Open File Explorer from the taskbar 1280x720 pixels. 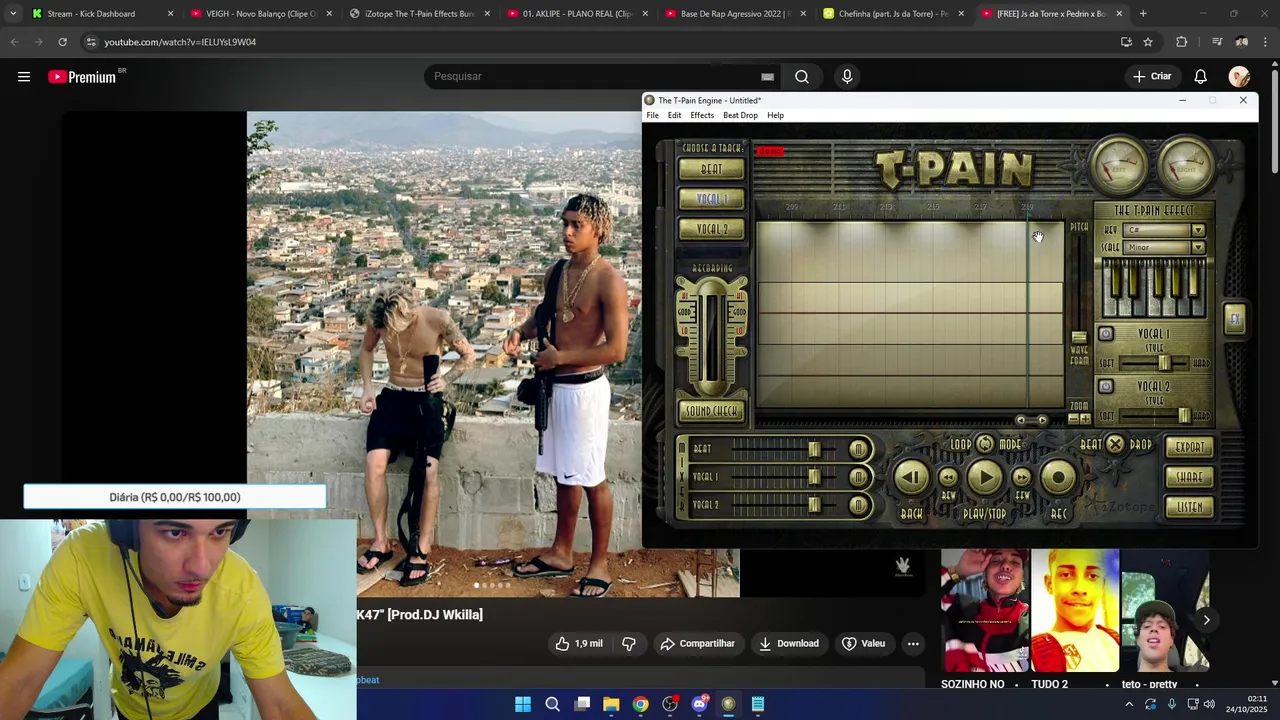[611, 704]
